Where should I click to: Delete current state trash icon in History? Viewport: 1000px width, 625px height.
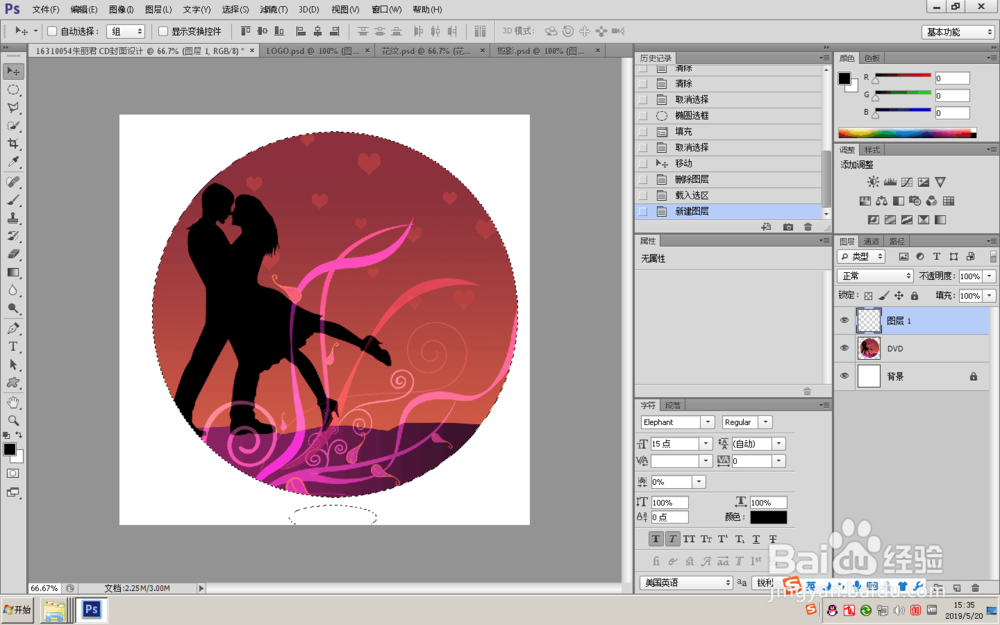808,227
